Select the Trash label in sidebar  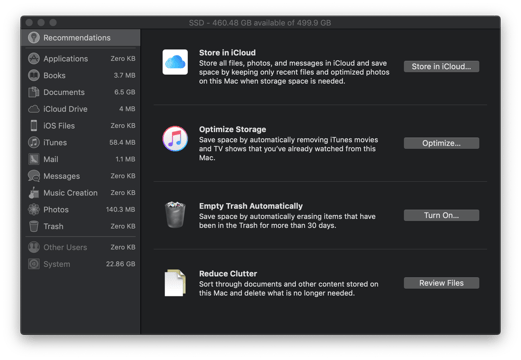53,226
